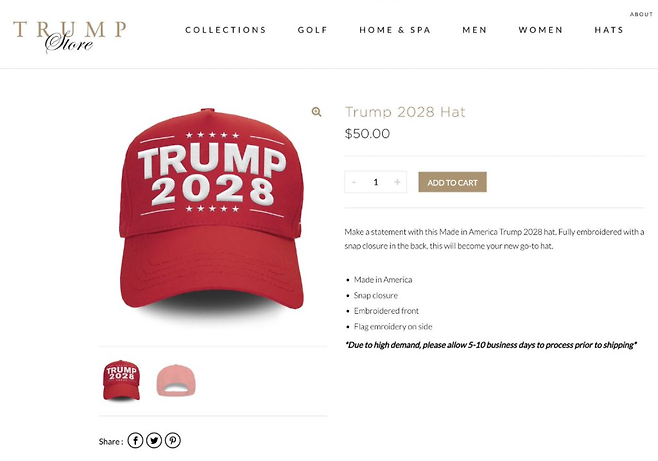Image resolution: width=658 pixels, height=461 pixels.
Task: Add the hat to cart
Action: coord(452,182)
